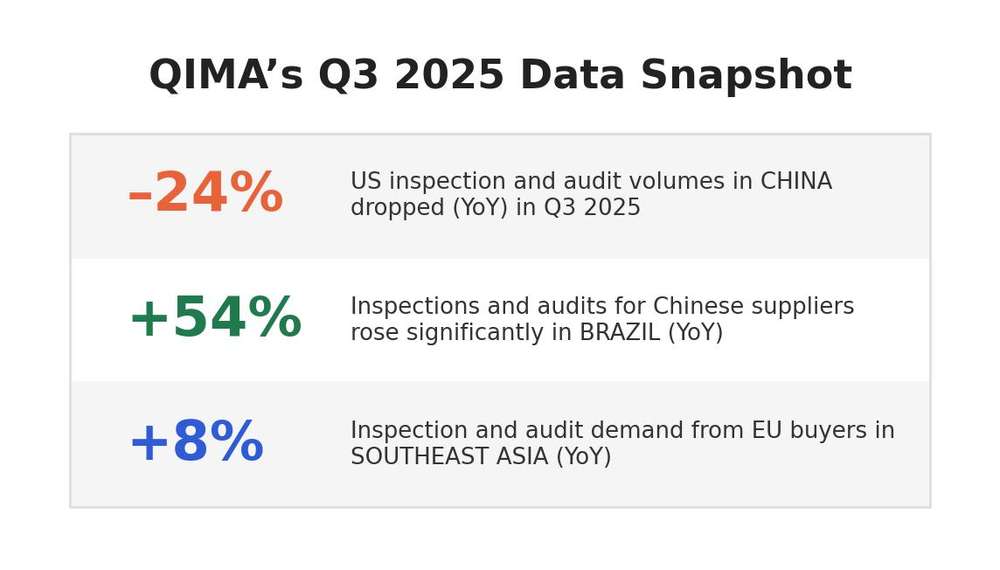Select the EU buyers demand description
The width and height of the screenshot is (1000, 570).
pos(622,443)
